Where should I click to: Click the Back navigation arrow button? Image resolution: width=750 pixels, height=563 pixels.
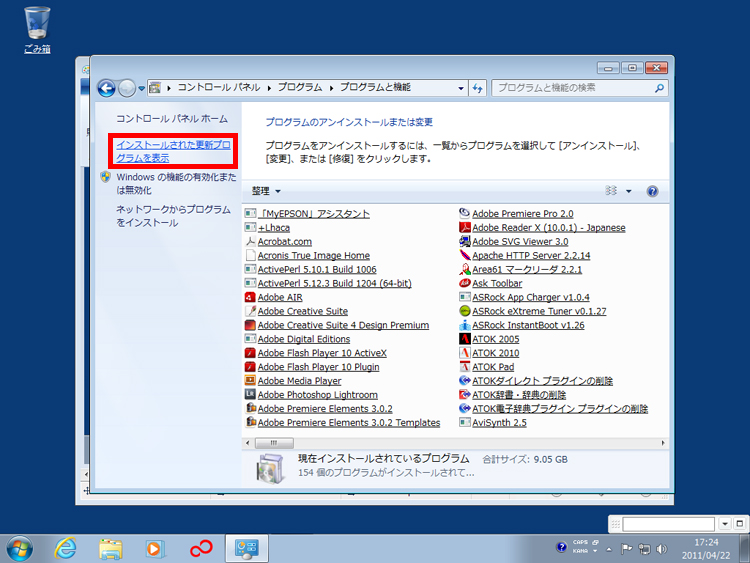coord(106,88)
